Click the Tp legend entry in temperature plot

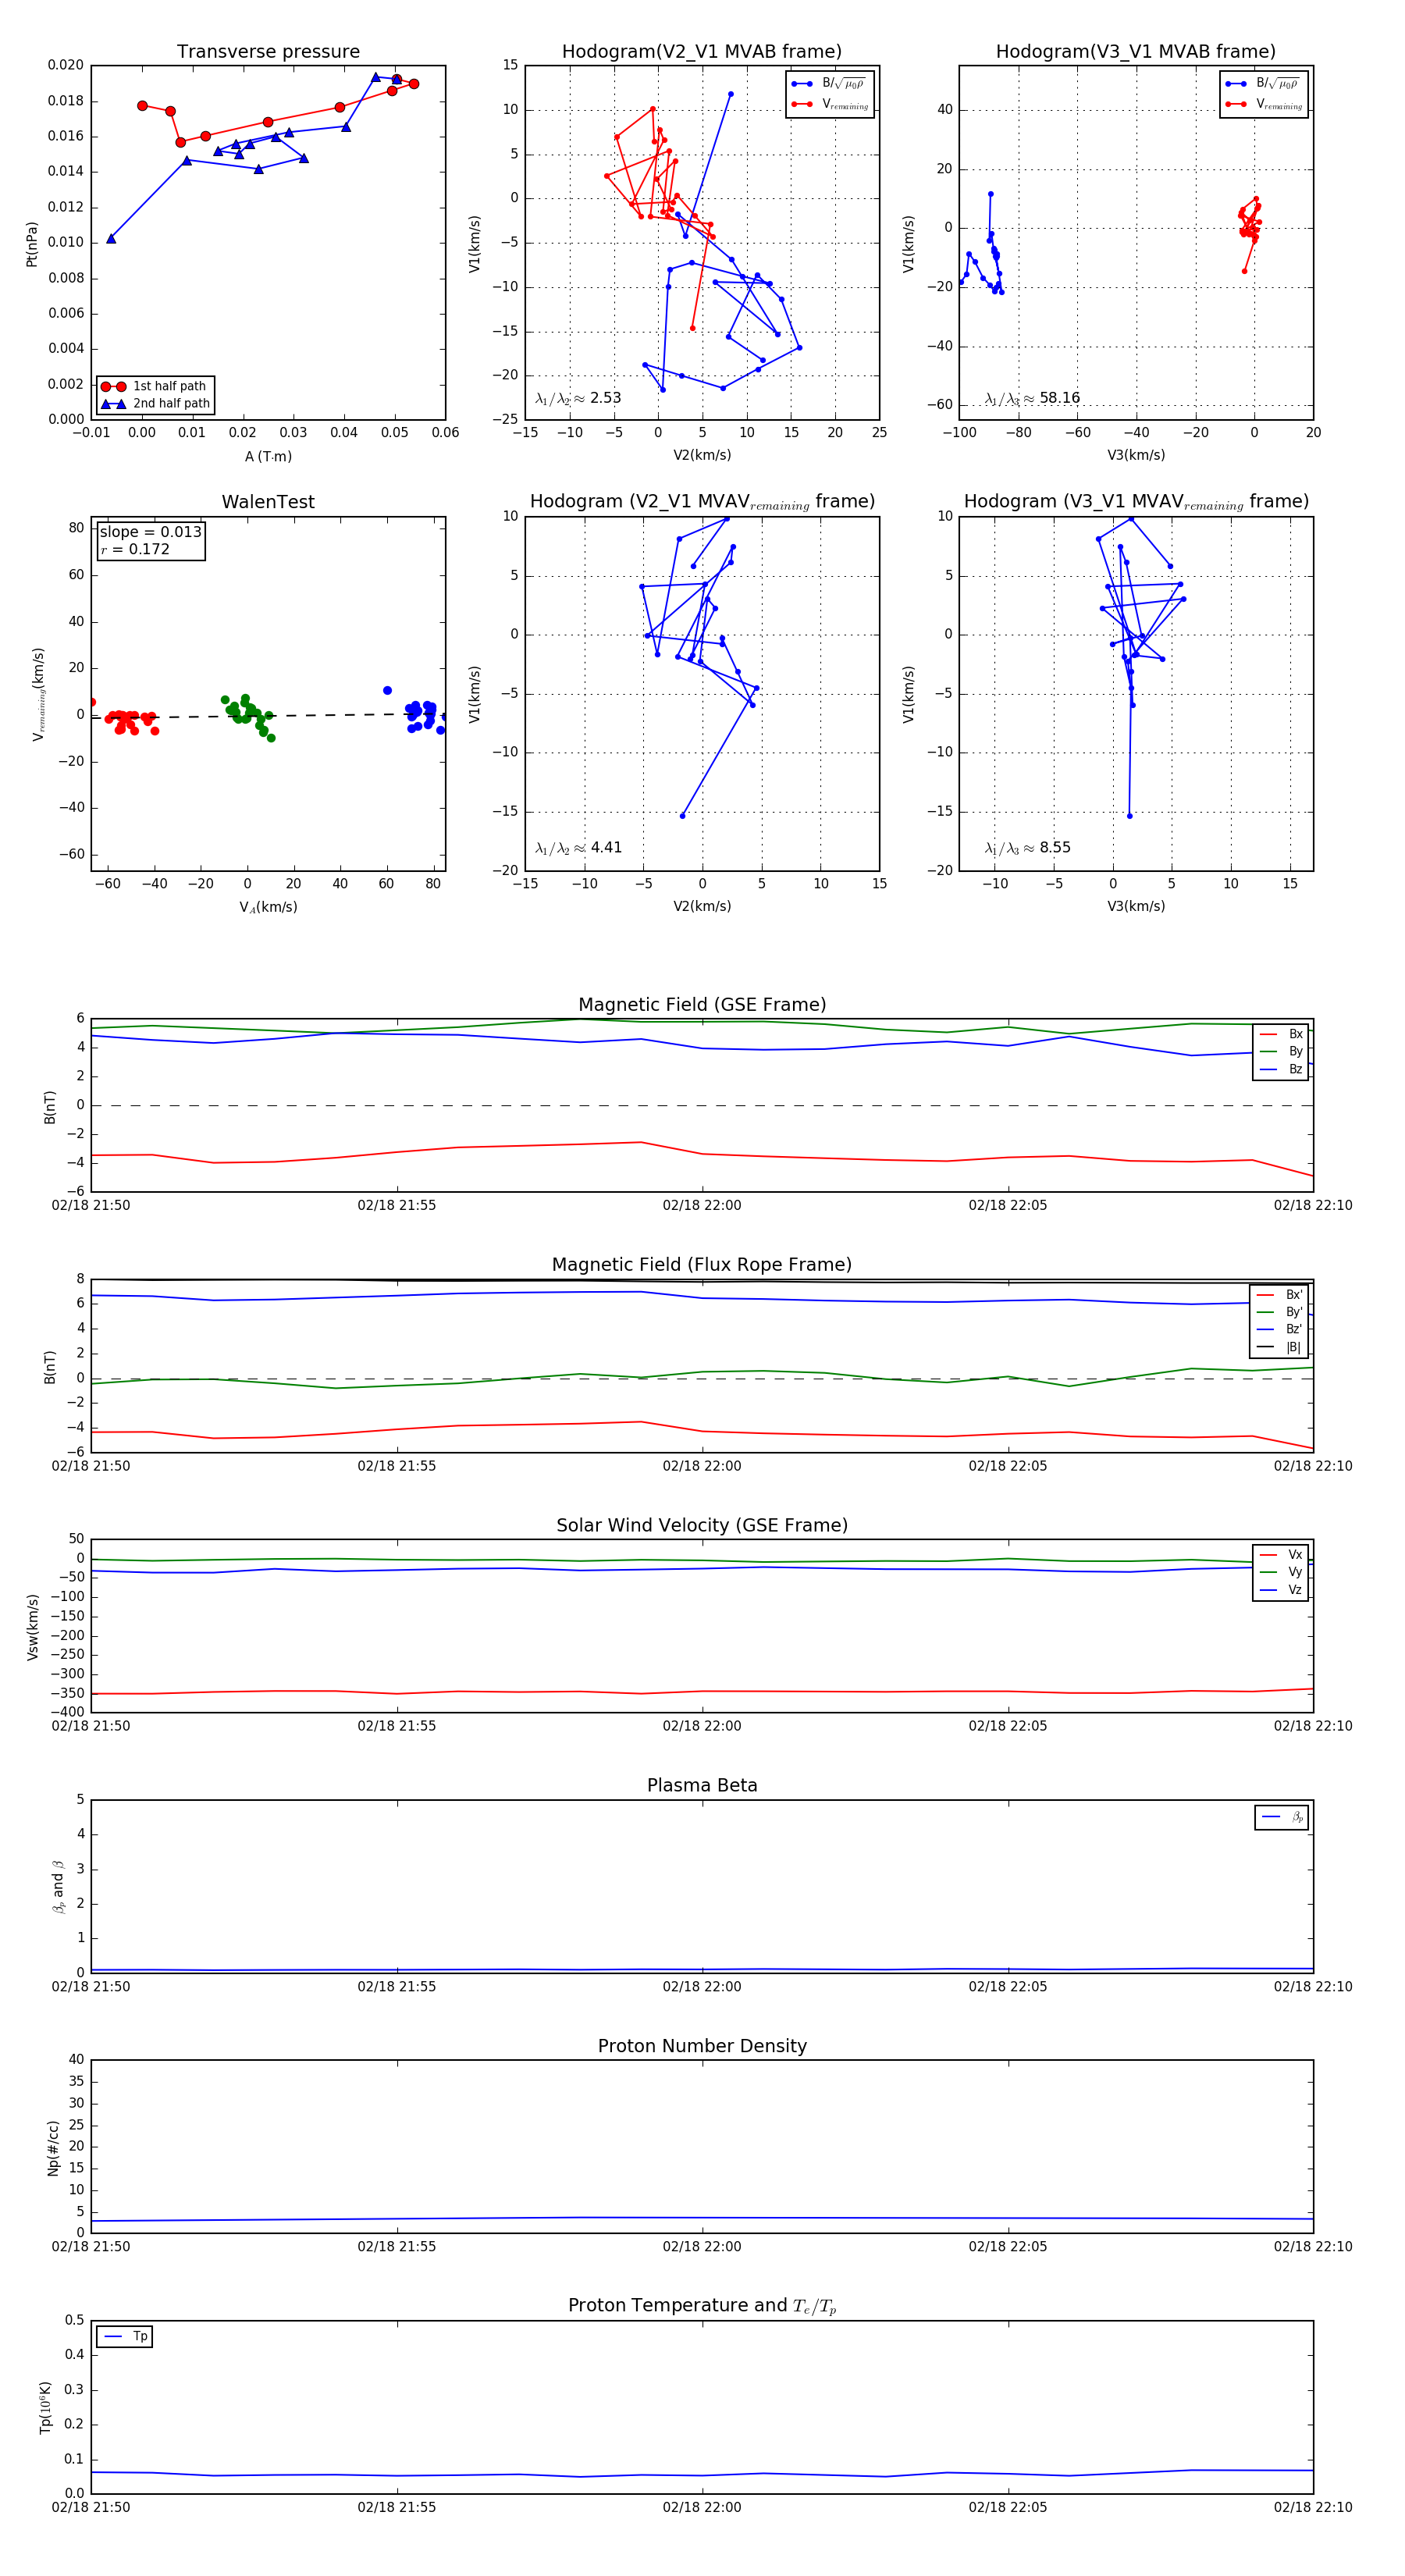click(x=125, y=2337)
